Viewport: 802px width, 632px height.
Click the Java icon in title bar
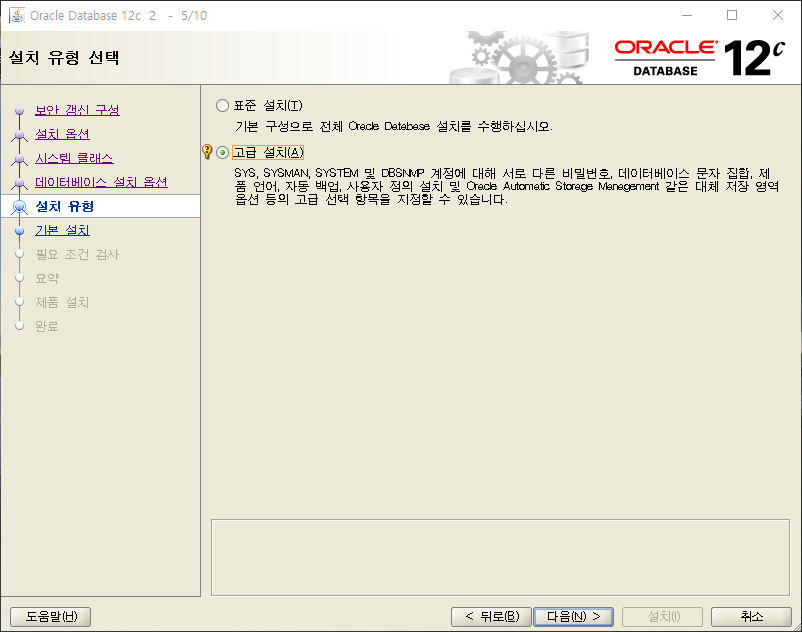(x=16, y=15)
